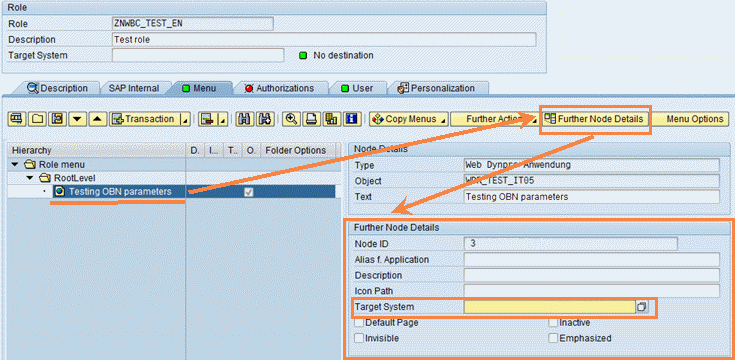This screenshot has width=735, height=360.
Task: Click the blue information toolbar icon
Action: click(x=351, y=119)
